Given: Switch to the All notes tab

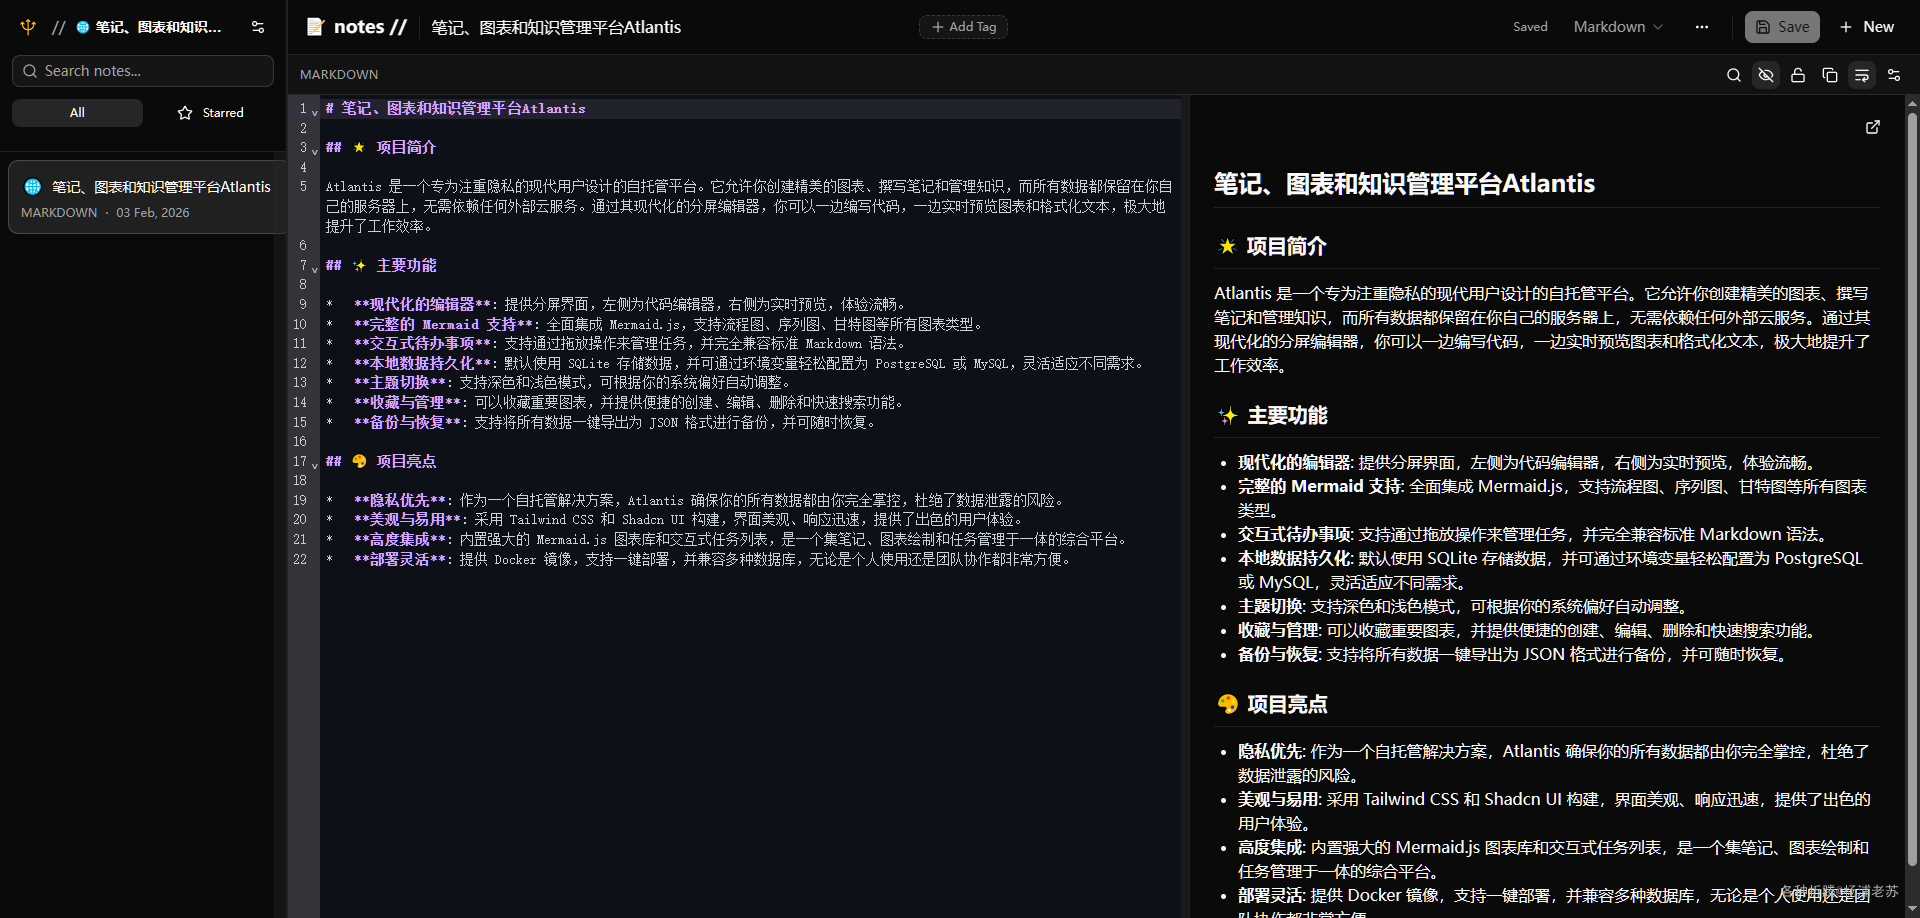Looking at the screenshot, I should (x=77, y=113).
